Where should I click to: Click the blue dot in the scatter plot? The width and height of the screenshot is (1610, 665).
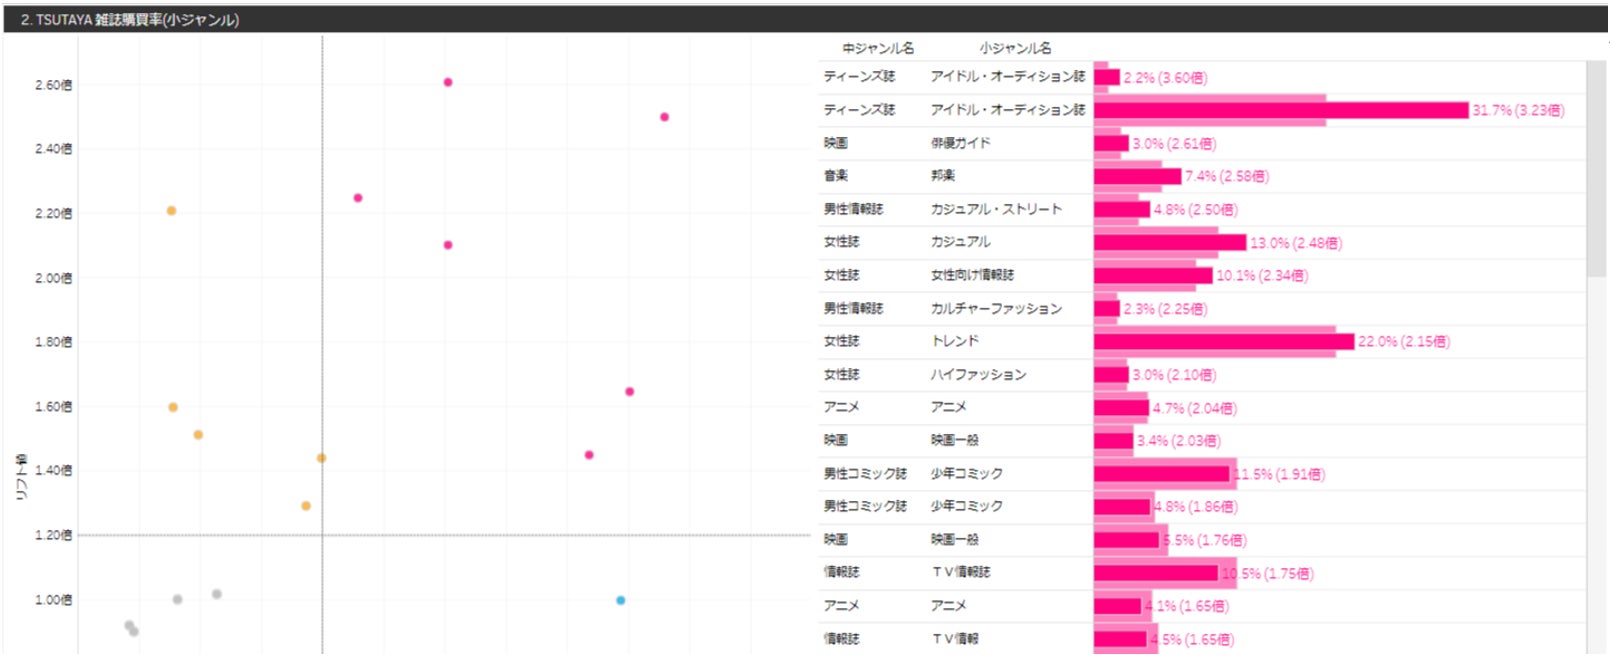[x=621, y=600]
